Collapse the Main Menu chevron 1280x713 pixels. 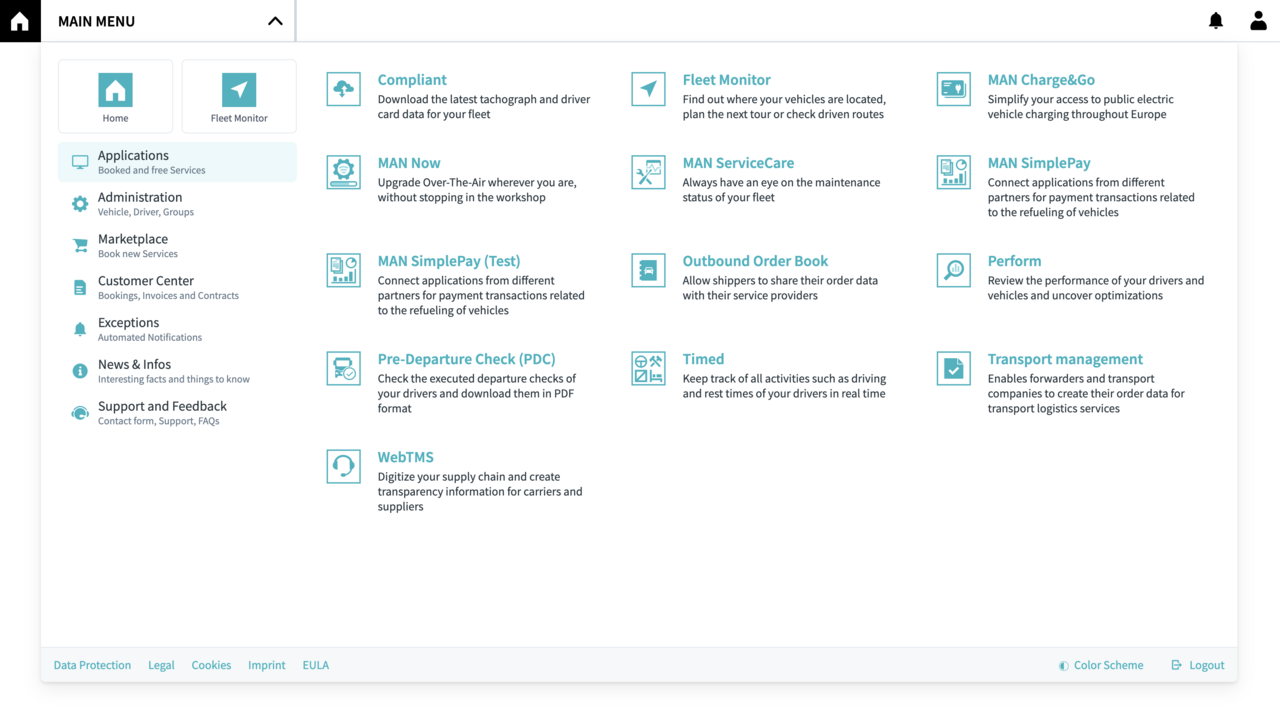pyautogui.click(x=275, y=21)
